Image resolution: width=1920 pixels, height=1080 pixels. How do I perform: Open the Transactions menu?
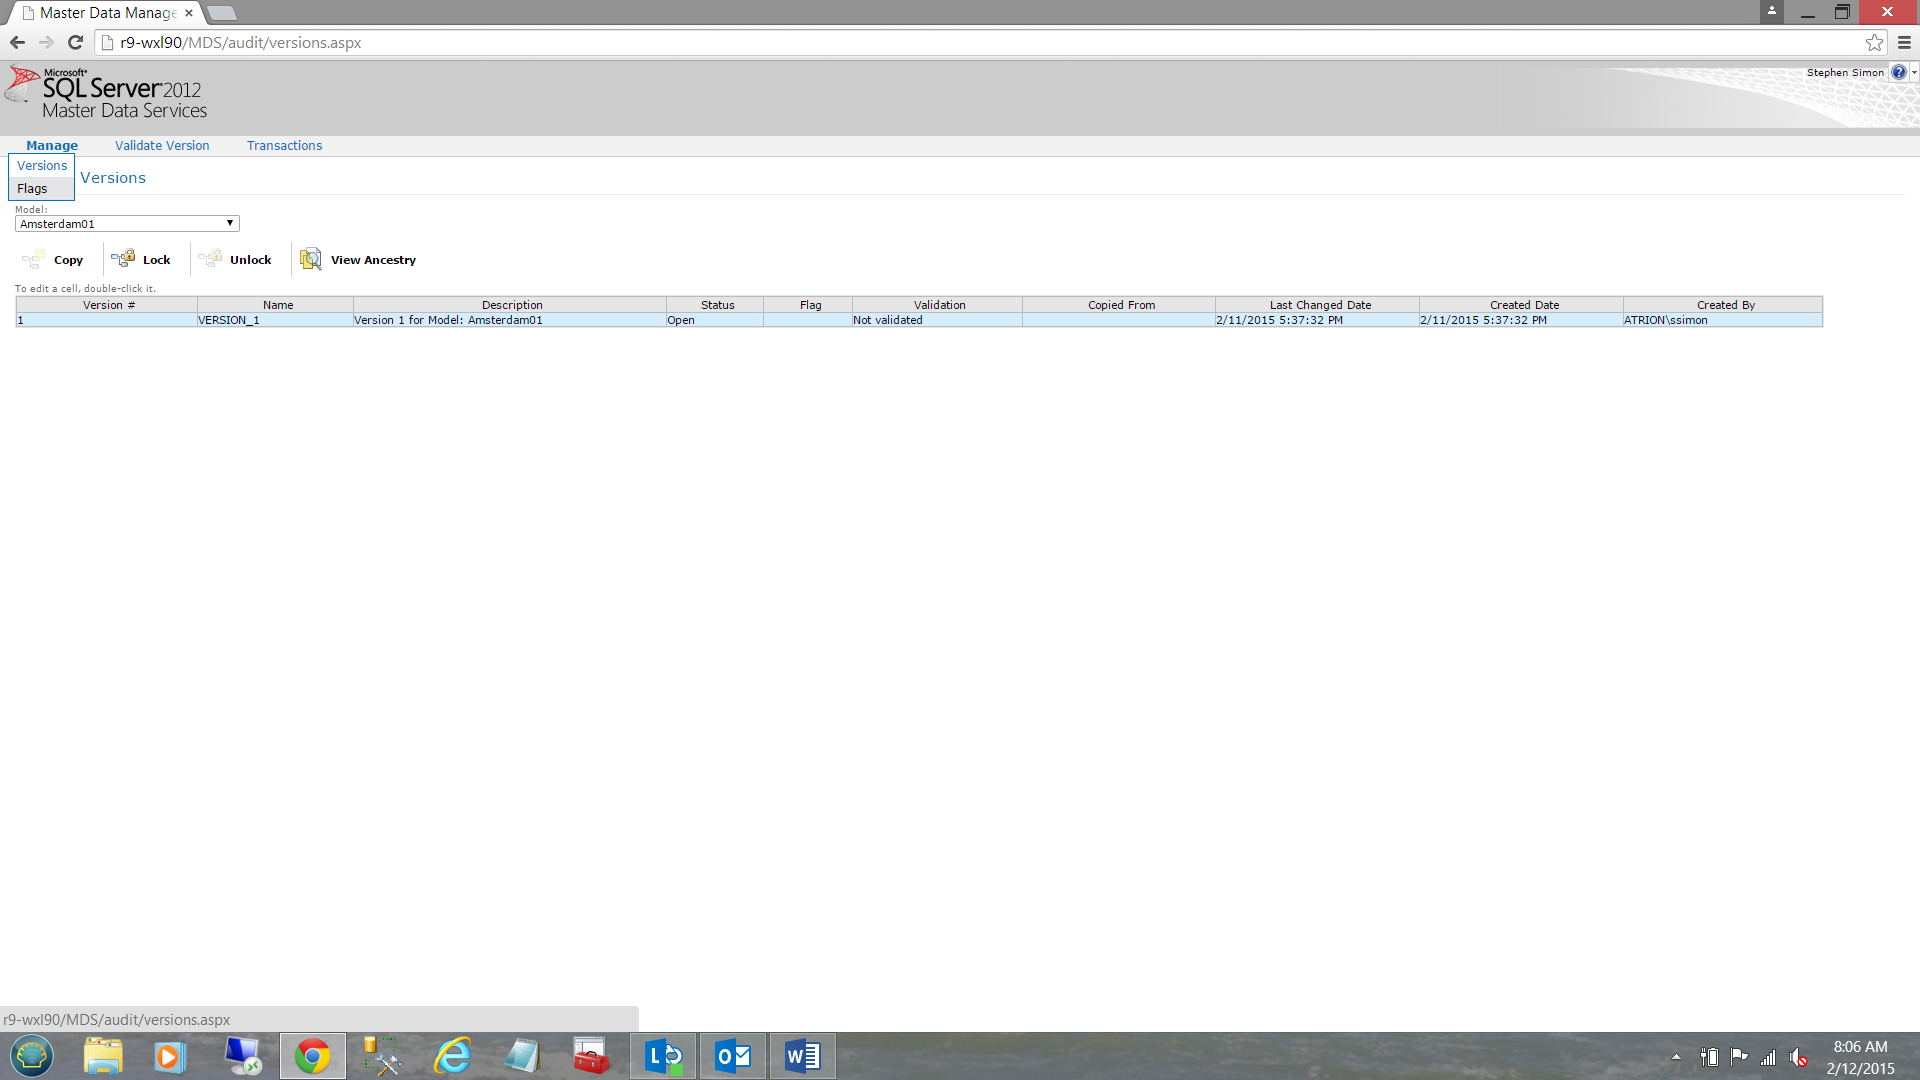coord(284,146)
